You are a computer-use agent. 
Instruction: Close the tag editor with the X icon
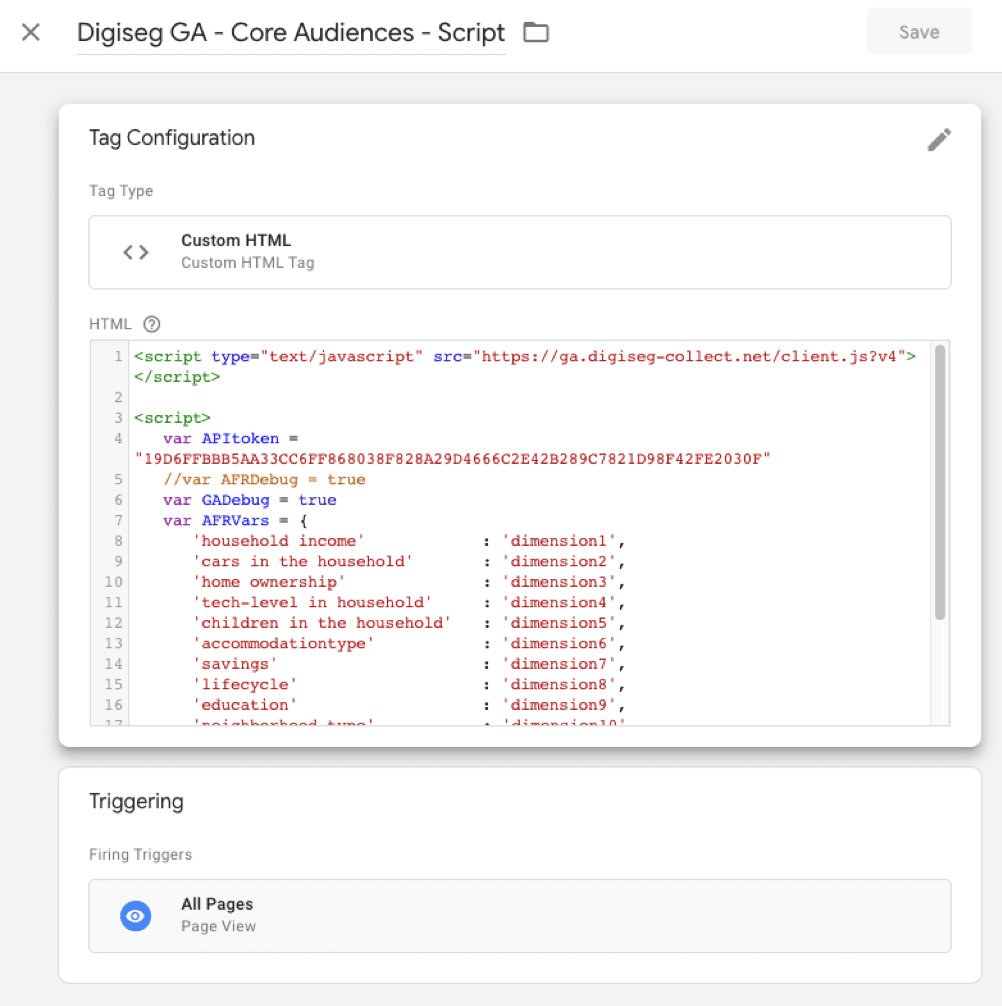[31, 32]
